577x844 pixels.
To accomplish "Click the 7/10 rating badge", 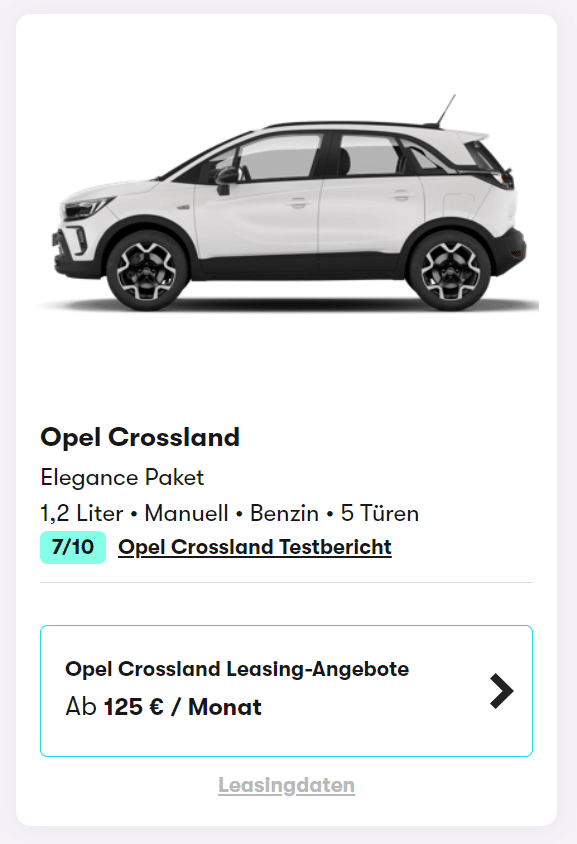I will pyautogui.click(x=73, y=547).
